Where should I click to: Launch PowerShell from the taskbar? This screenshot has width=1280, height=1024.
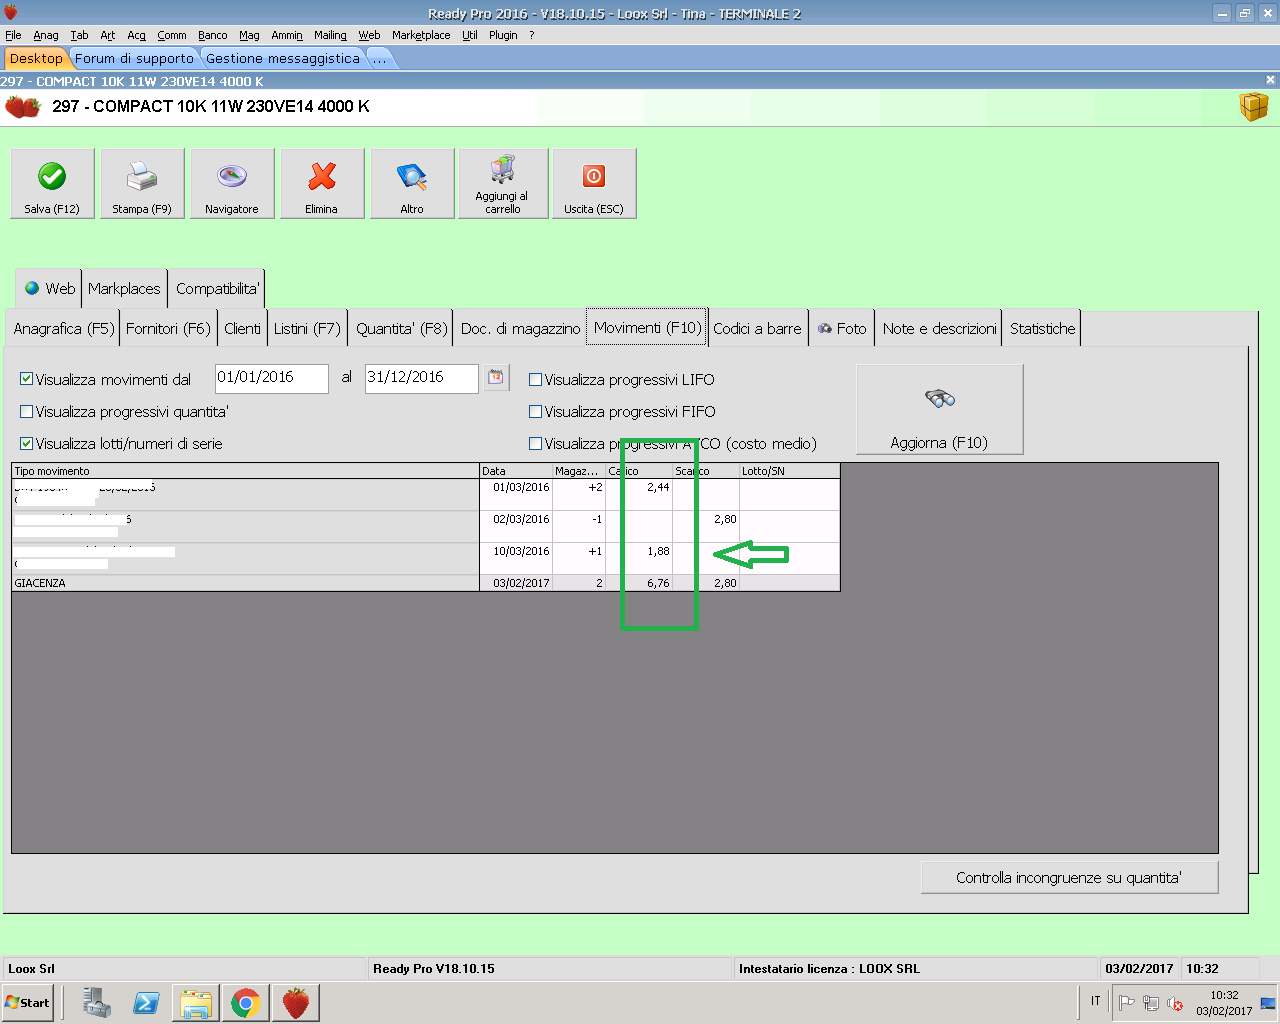146,1002
